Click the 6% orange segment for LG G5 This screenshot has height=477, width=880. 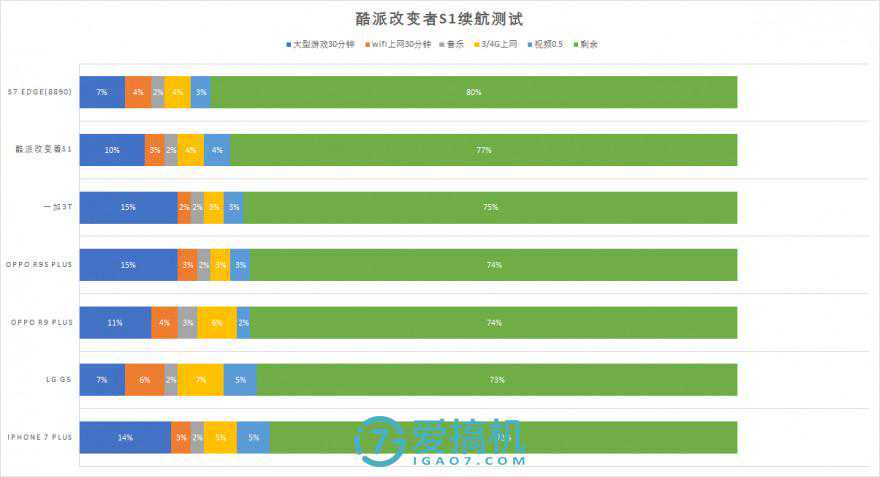pyautogui.click(x=145, y=380)
